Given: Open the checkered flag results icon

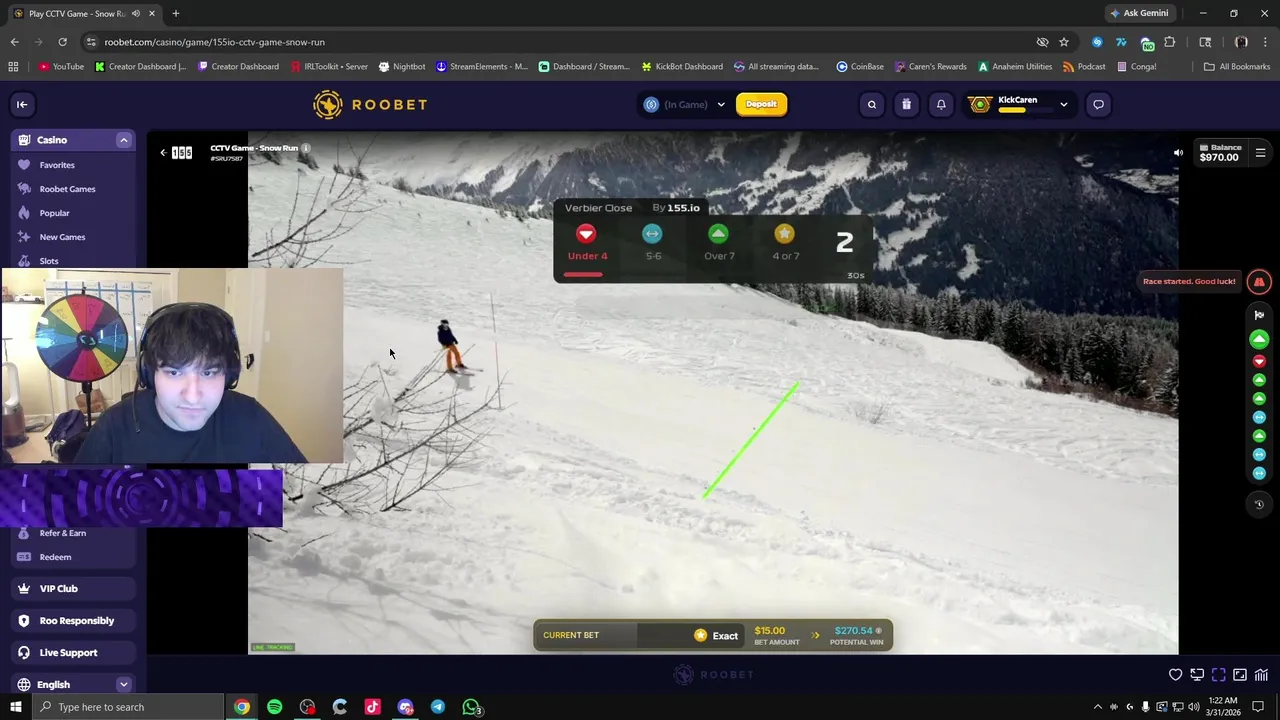Looking at the screenshot, I should [1259, 315].
